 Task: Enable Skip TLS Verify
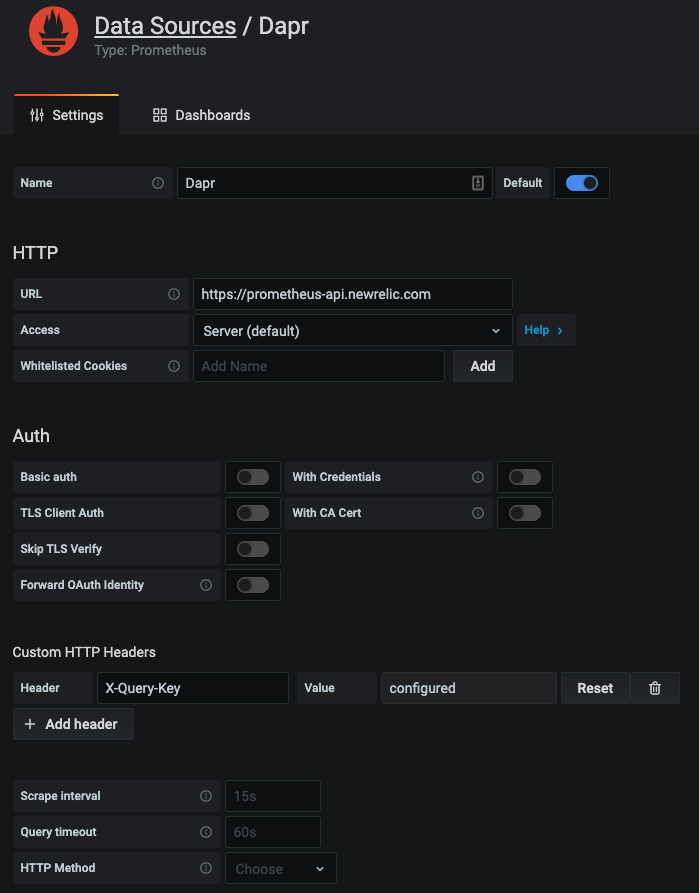pos(252,549)
